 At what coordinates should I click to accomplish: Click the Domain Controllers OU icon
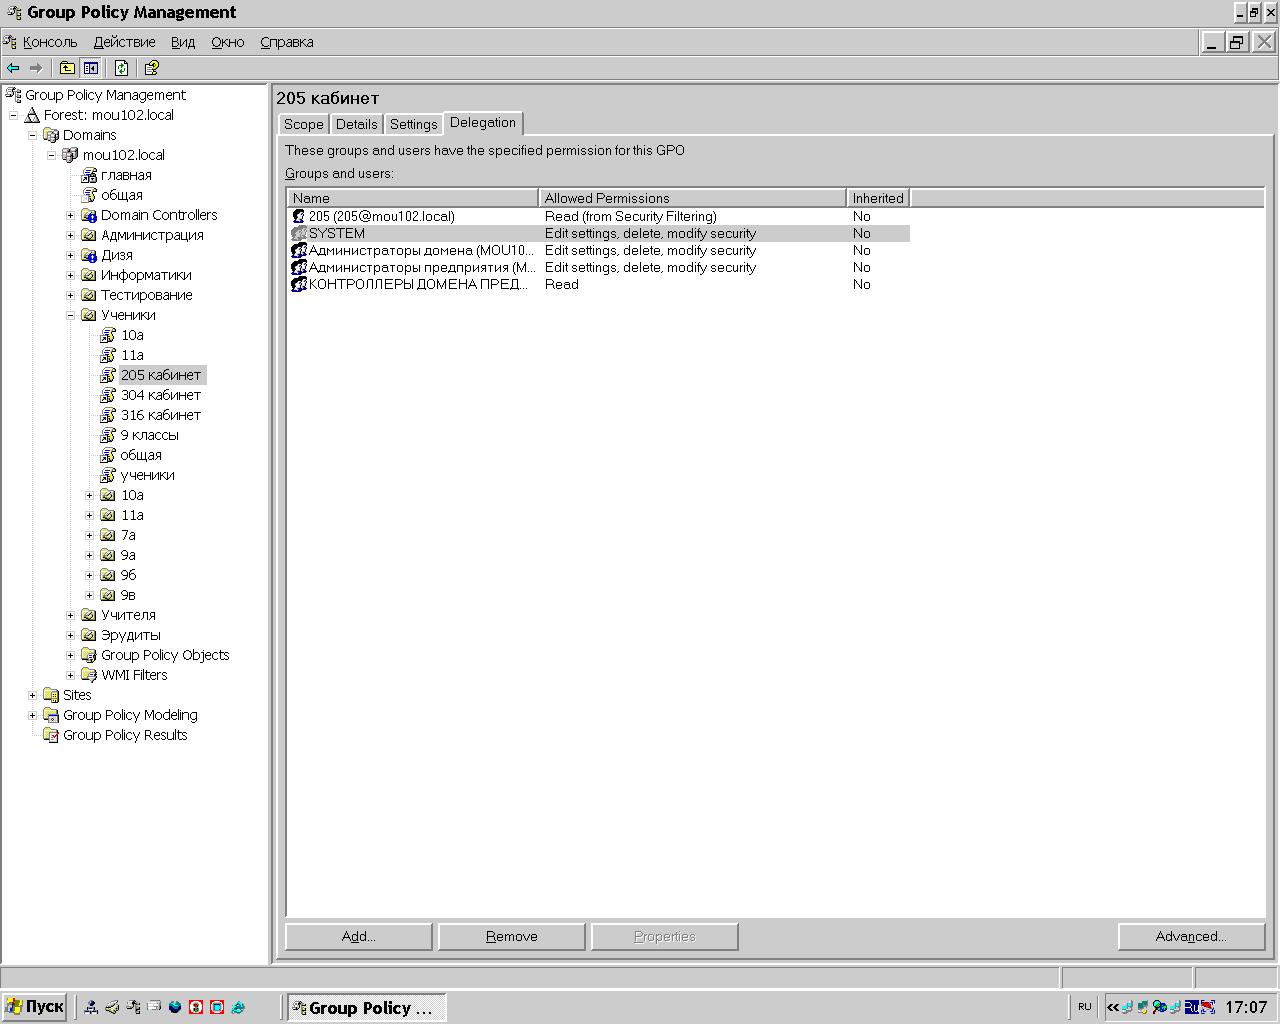coord(89,215)
